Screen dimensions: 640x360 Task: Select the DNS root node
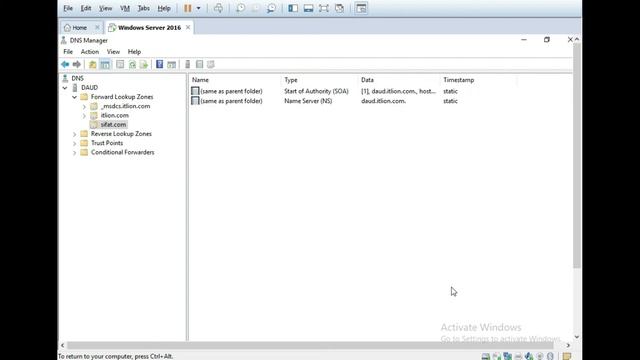tap(78, 78)
